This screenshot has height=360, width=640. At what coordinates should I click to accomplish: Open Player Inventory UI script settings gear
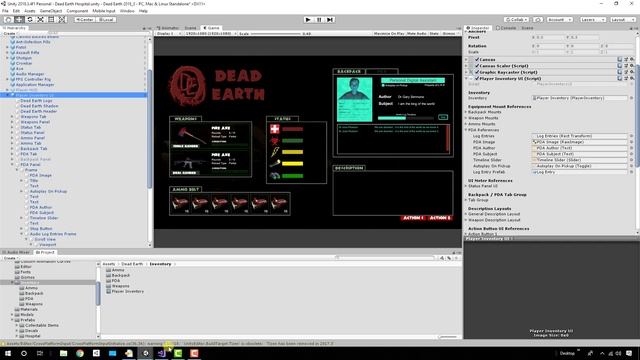click(632, 78)
